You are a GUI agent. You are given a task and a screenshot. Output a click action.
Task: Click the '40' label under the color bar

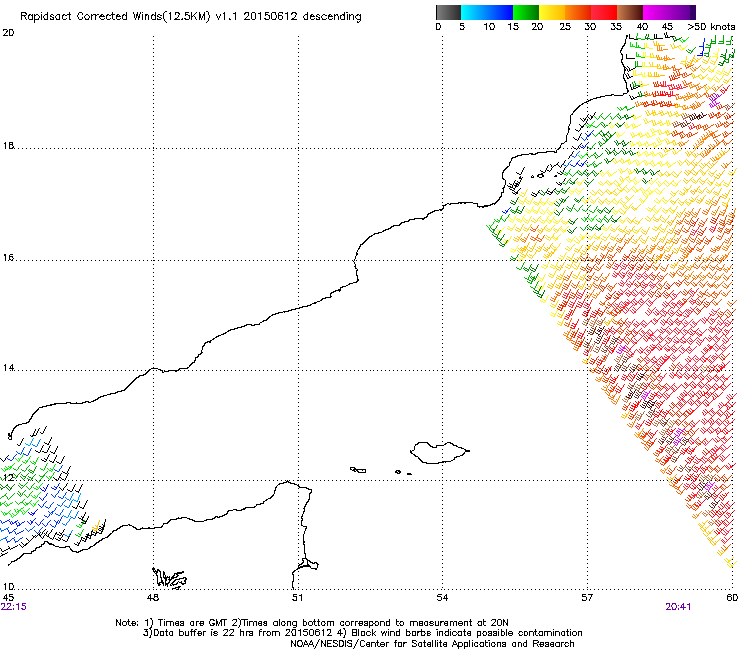642,27
